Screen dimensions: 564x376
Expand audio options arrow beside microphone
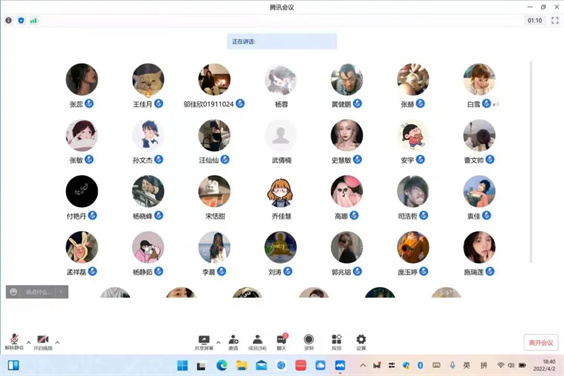tap(29, 342)
